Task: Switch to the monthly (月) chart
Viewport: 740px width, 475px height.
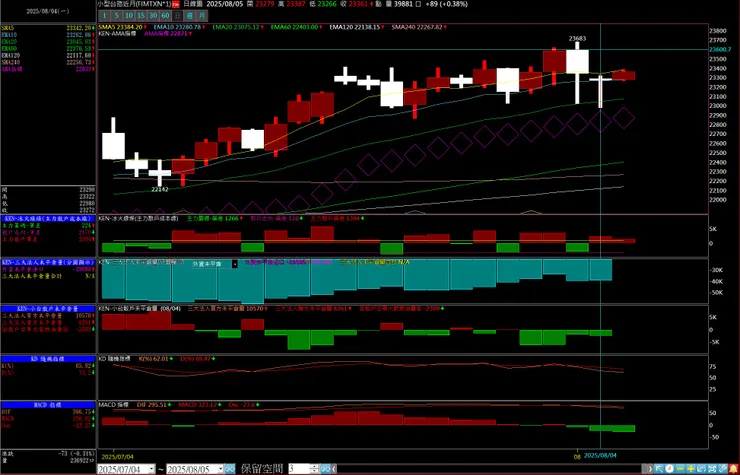Action: click(202, 16)
